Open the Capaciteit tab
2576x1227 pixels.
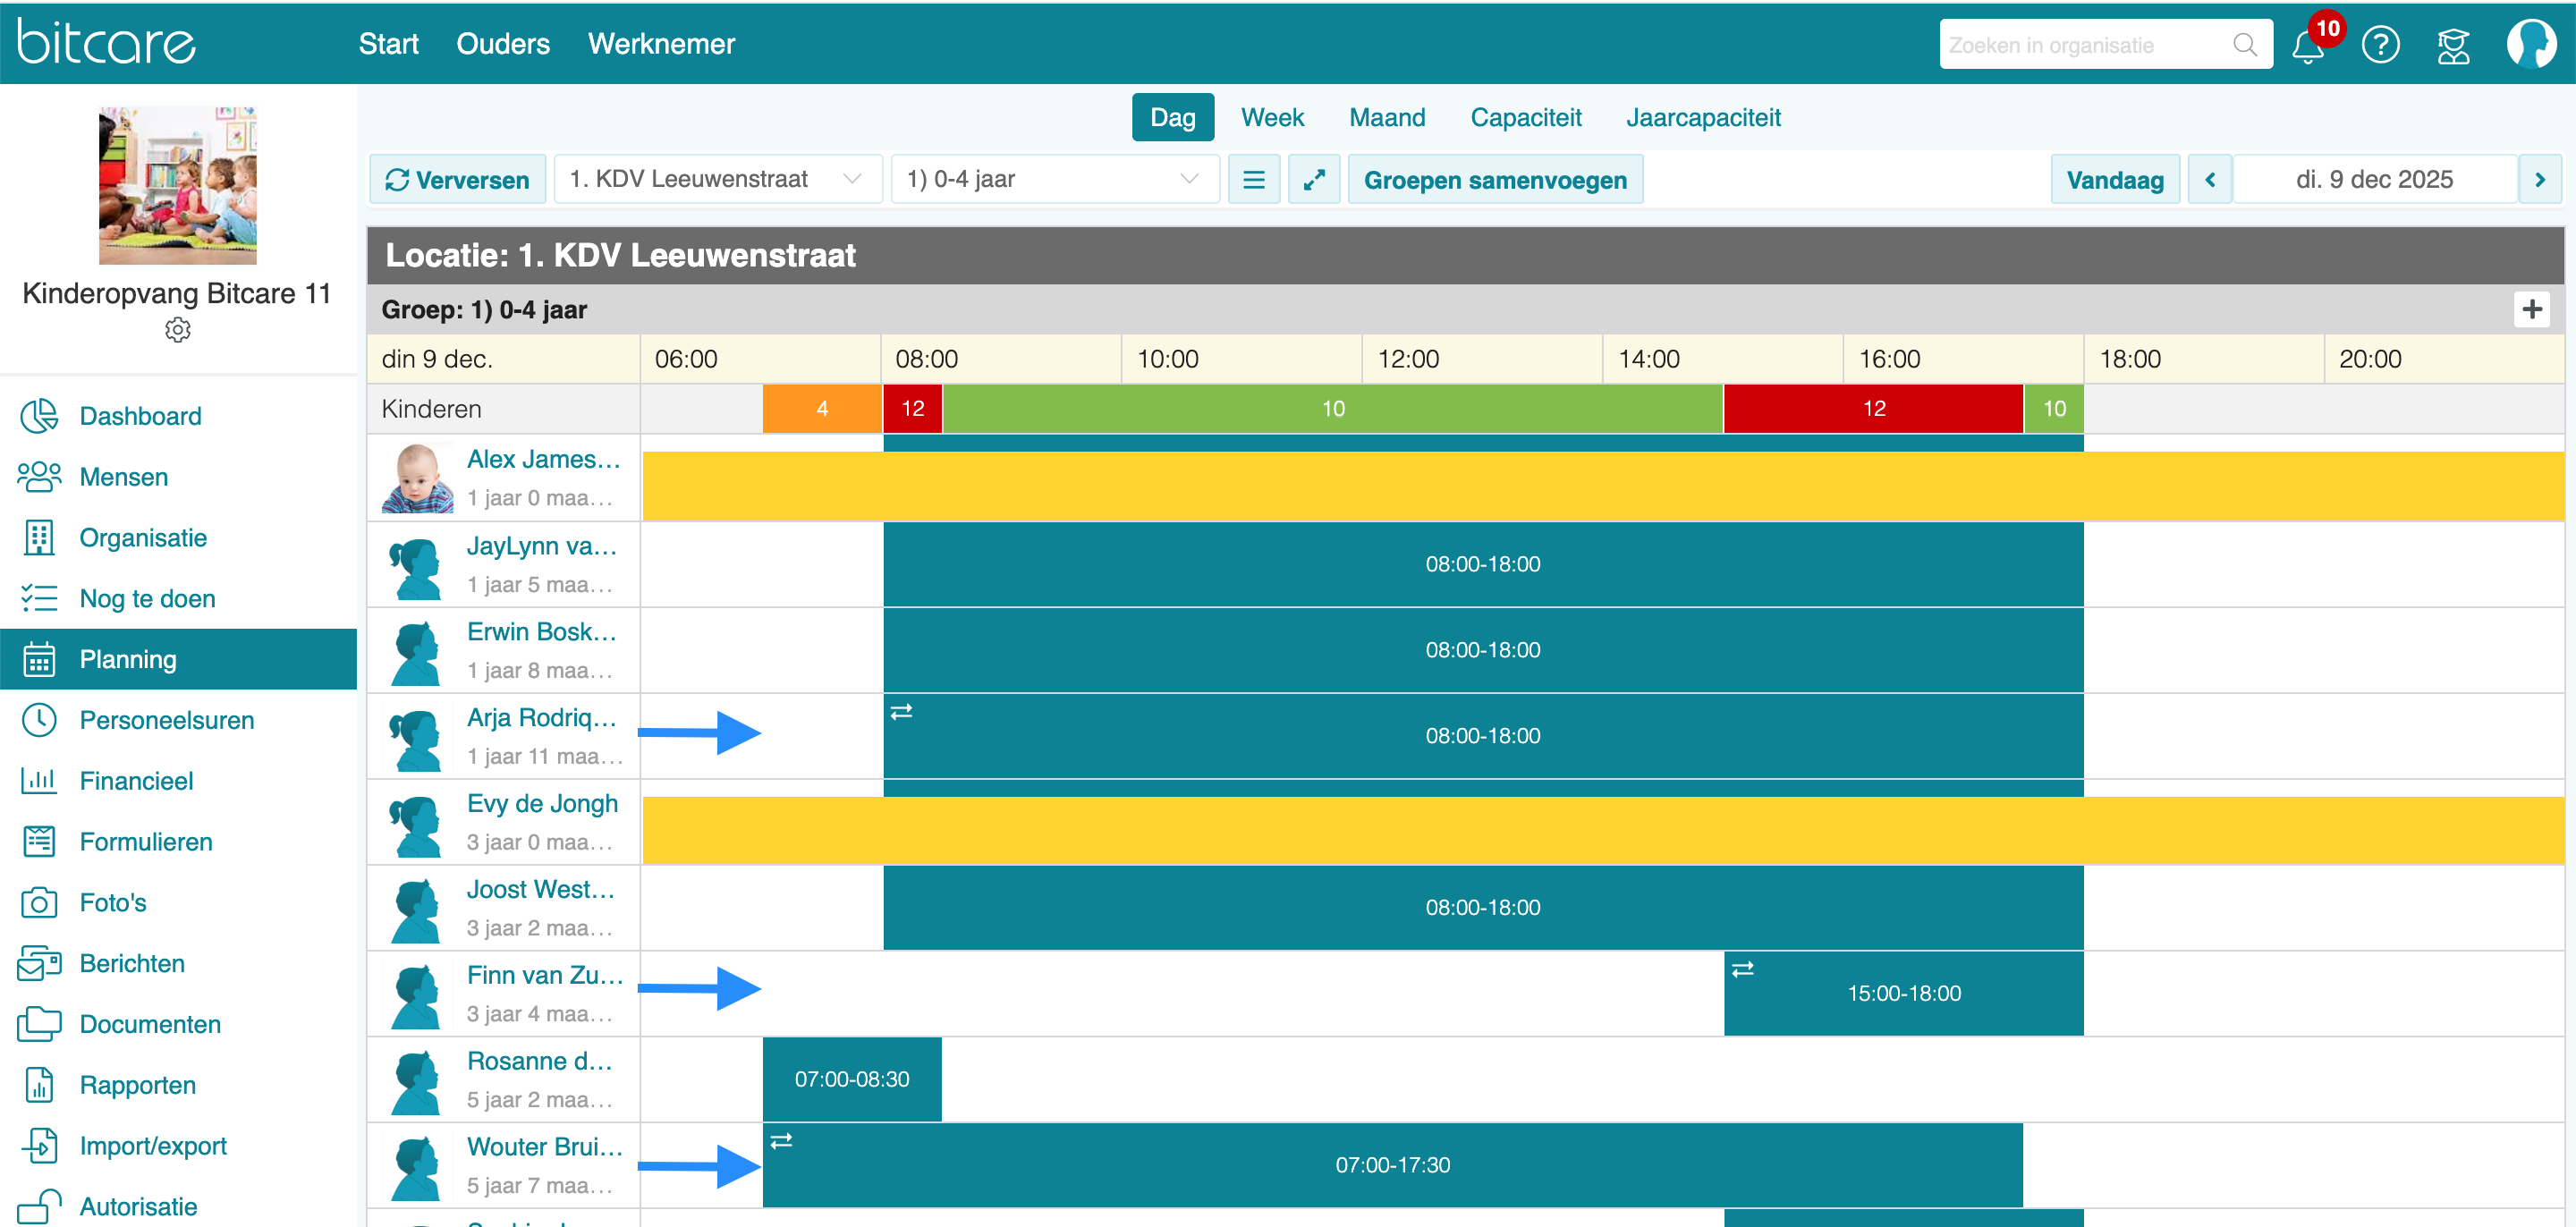click(1525, 118)
